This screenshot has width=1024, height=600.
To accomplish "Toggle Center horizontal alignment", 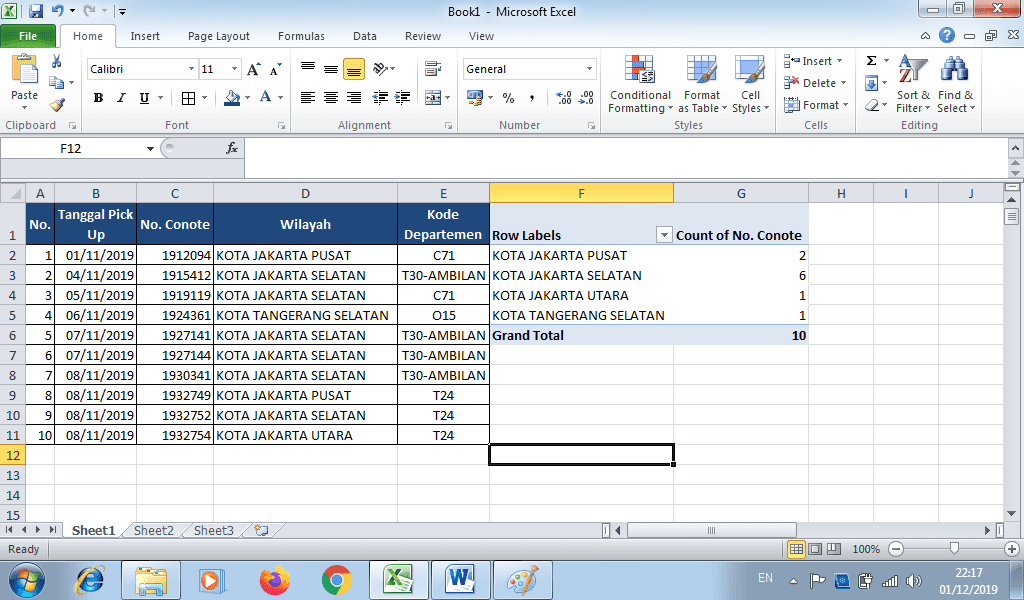I will 331,98.
